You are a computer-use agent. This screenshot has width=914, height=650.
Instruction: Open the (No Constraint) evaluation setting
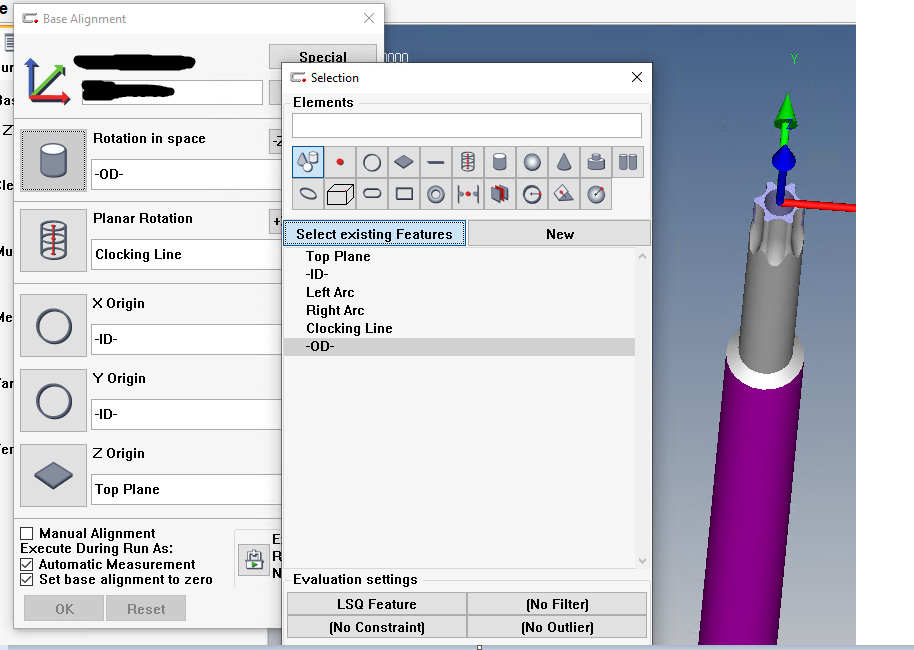[x=377, y=627]
